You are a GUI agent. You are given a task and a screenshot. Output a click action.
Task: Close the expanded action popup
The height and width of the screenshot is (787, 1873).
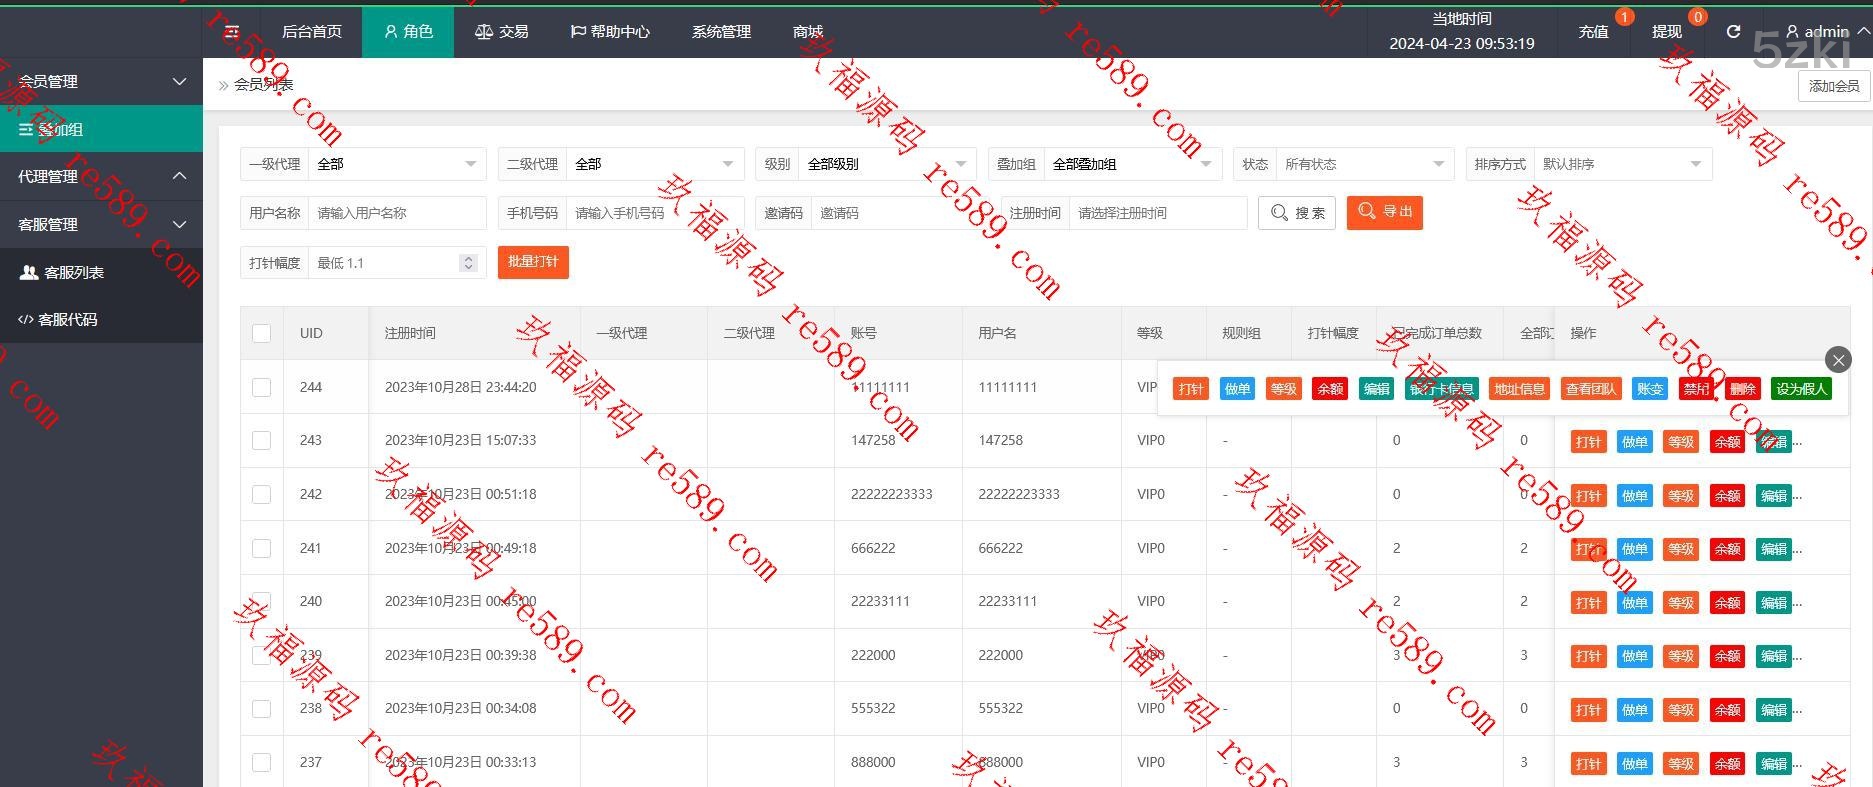click(1838, 360)
